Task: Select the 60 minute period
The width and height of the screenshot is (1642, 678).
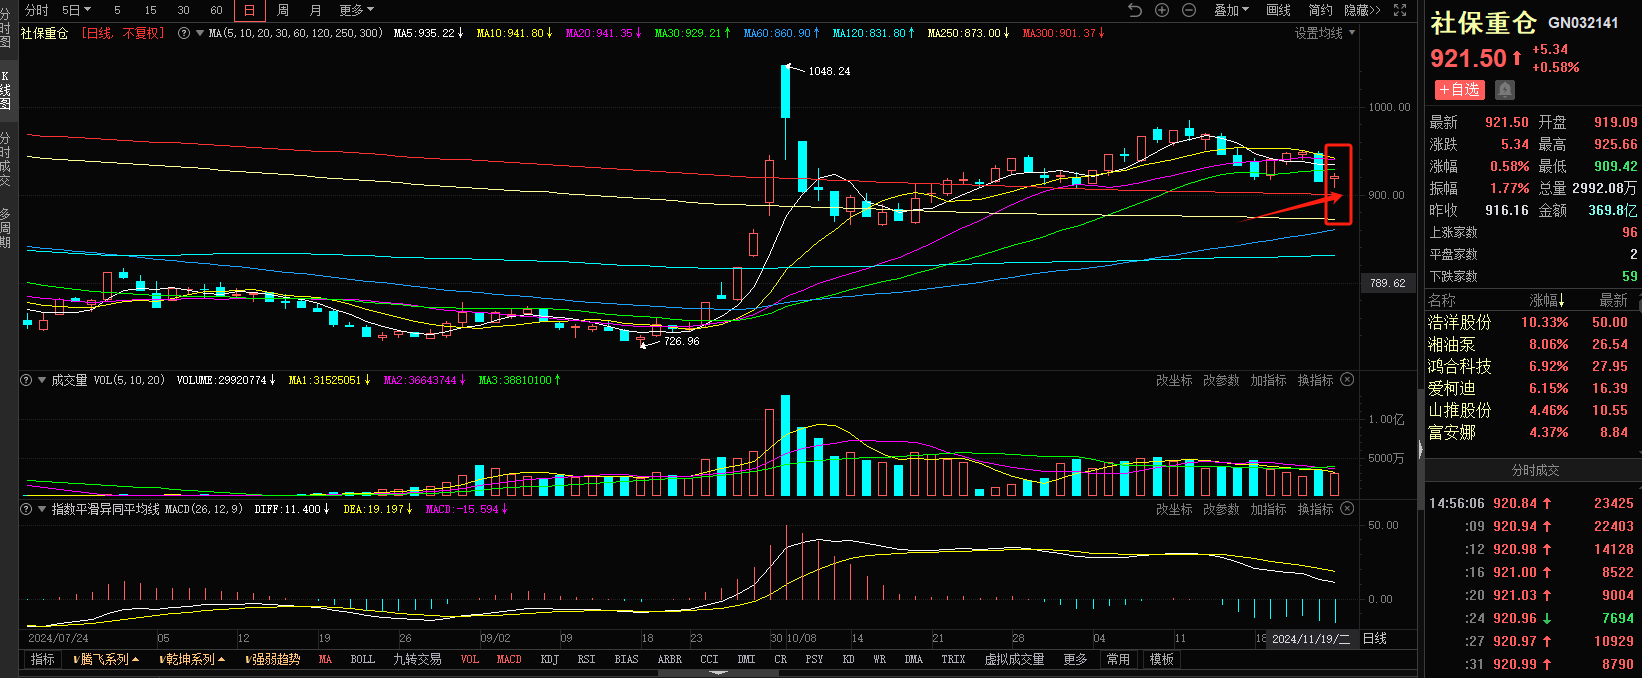Action: coord(217,10)
